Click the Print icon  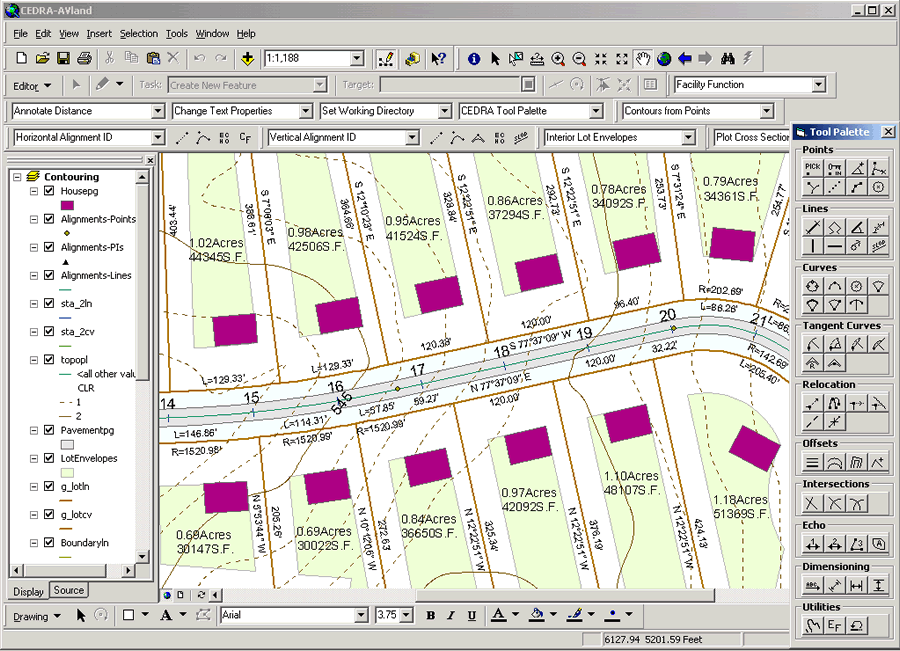tap(85, 59)
